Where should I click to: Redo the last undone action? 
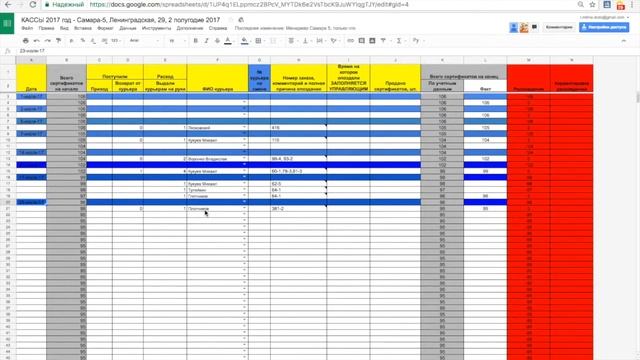click(x=48, y=41)
